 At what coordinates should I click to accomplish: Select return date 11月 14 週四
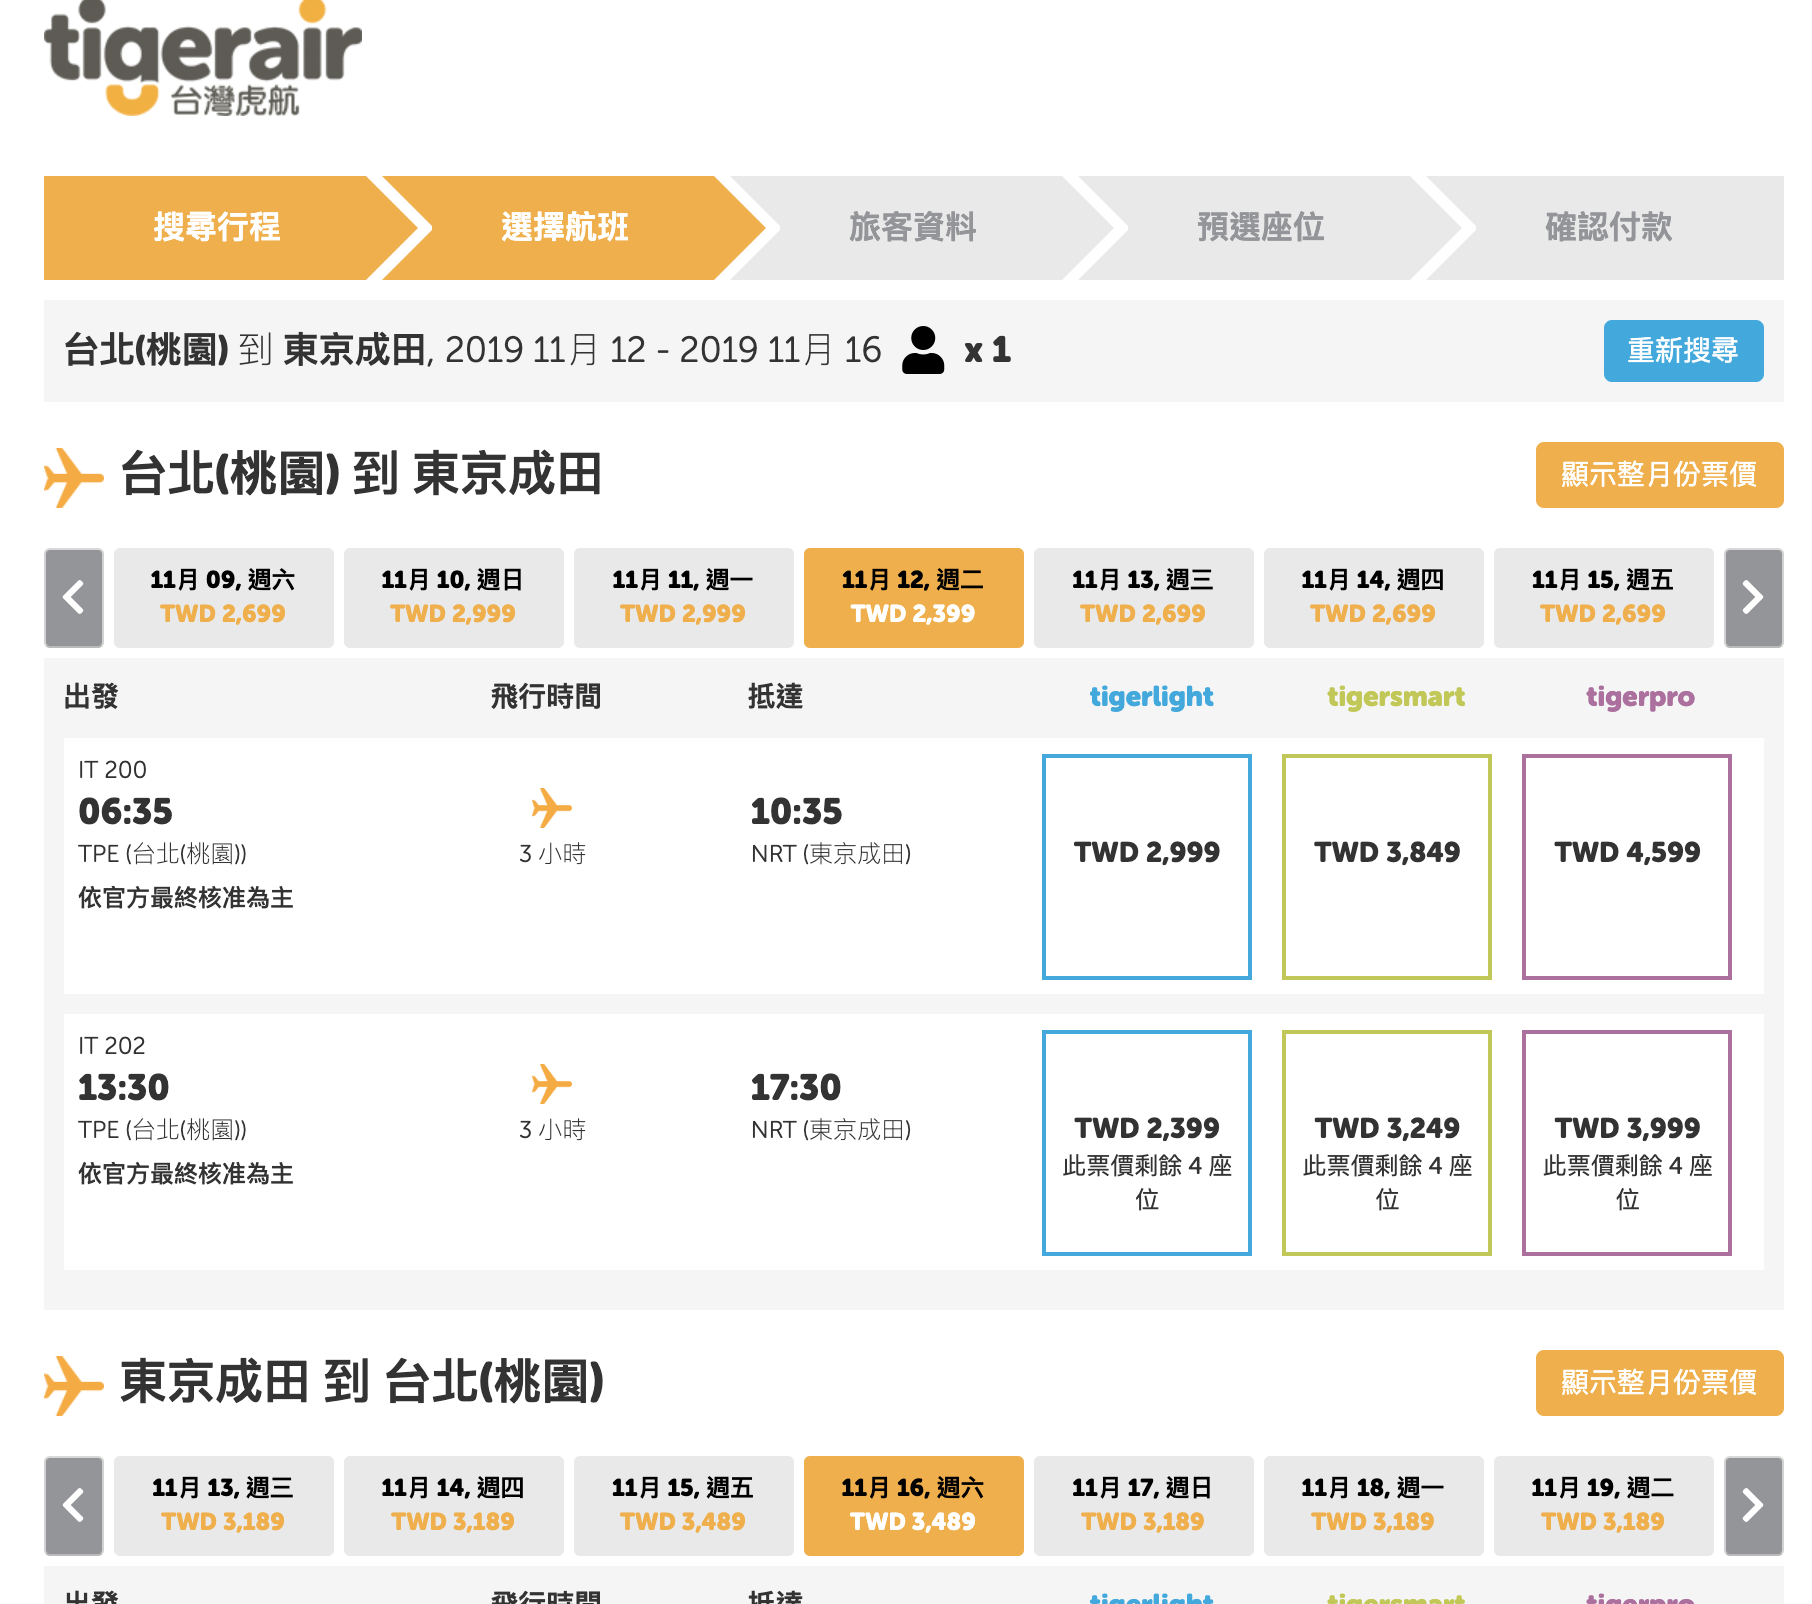(454, 1506)
